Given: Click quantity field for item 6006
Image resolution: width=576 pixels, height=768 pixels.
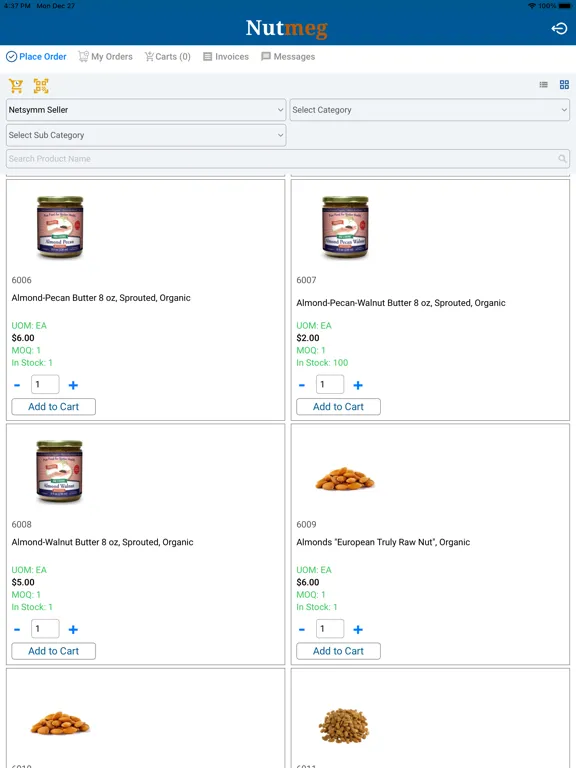Looking at the screenshot, I should pos(45,384).
